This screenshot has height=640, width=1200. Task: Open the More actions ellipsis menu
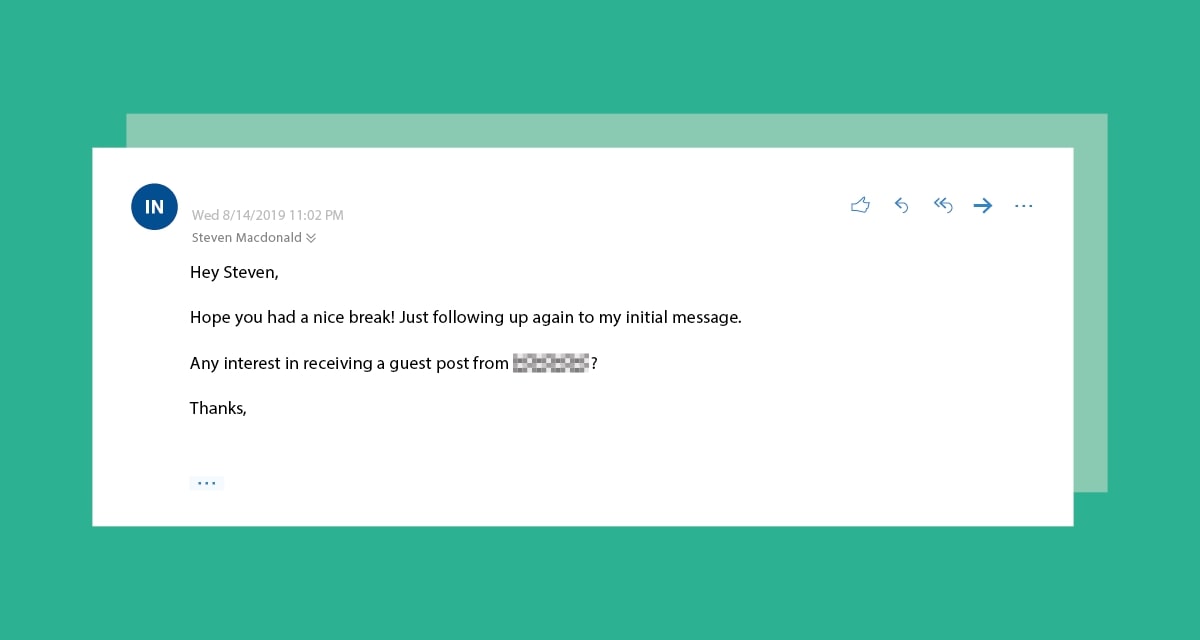[x=1023, y=205]
